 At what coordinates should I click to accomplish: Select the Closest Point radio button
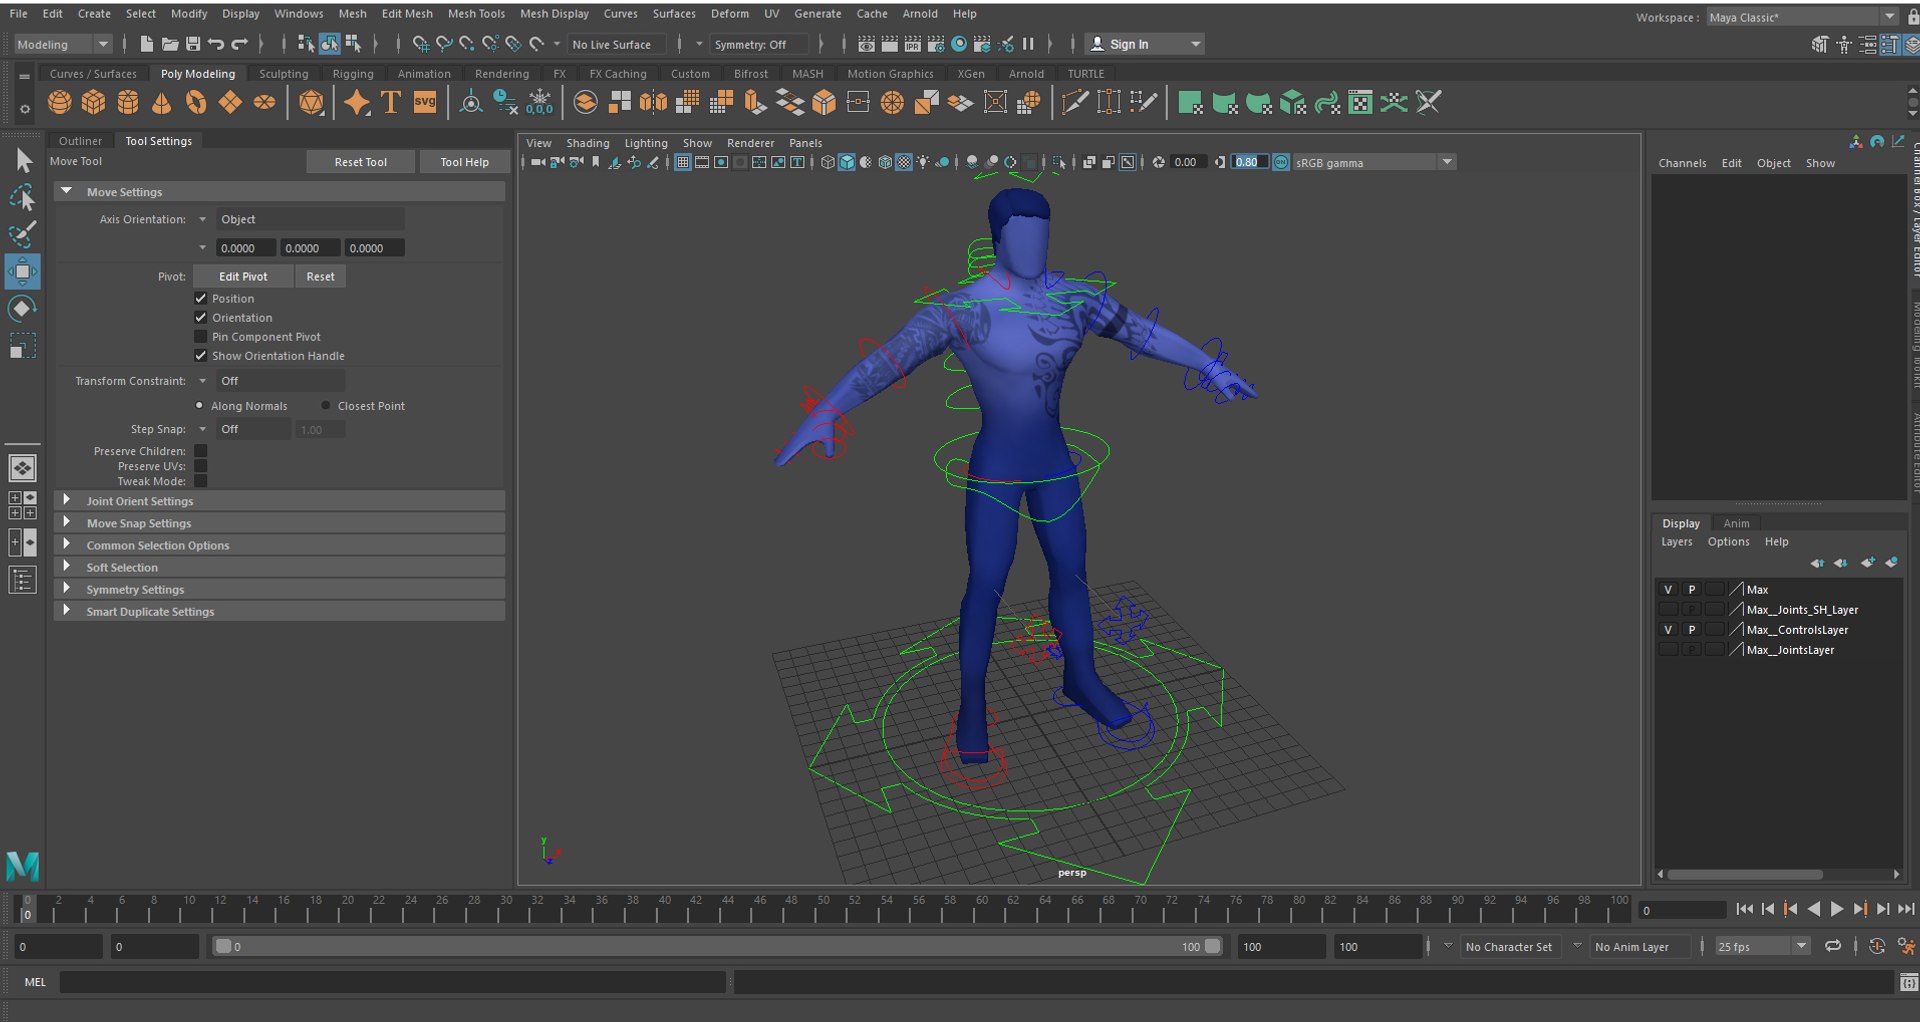(x=326, y=405)
